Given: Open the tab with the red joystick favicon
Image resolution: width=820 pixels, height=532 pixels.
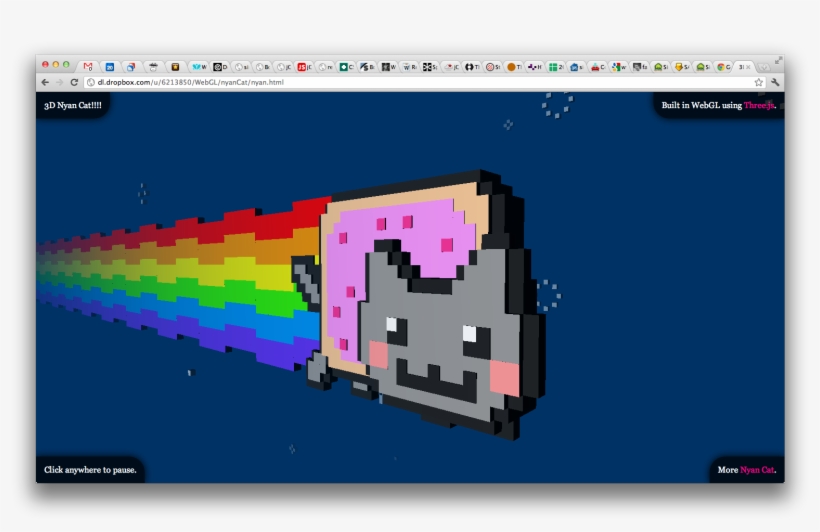Looking at the screenshot, I should (x=598, y=67).
